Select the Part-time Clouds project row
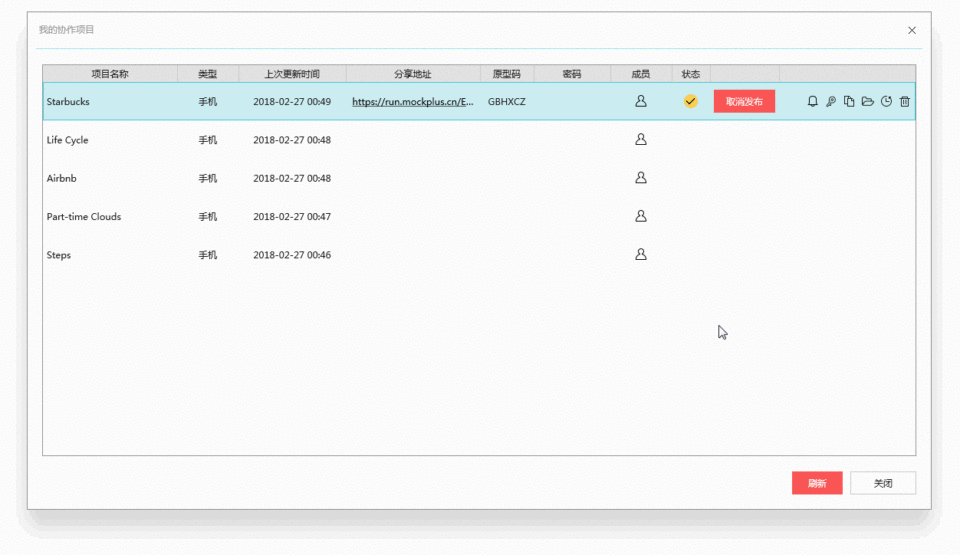 point(479,216)
